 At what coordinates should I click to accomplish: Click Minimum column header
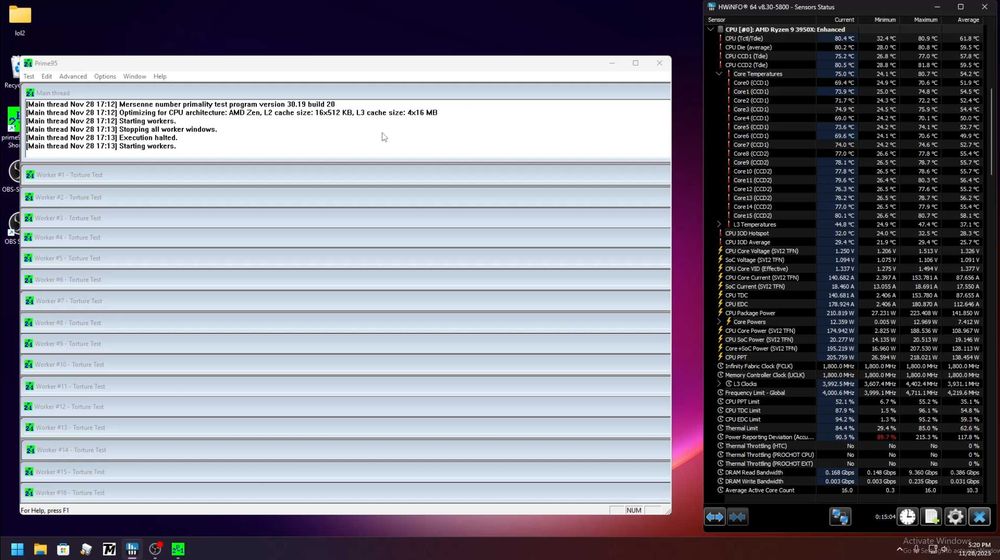[878, 20]
